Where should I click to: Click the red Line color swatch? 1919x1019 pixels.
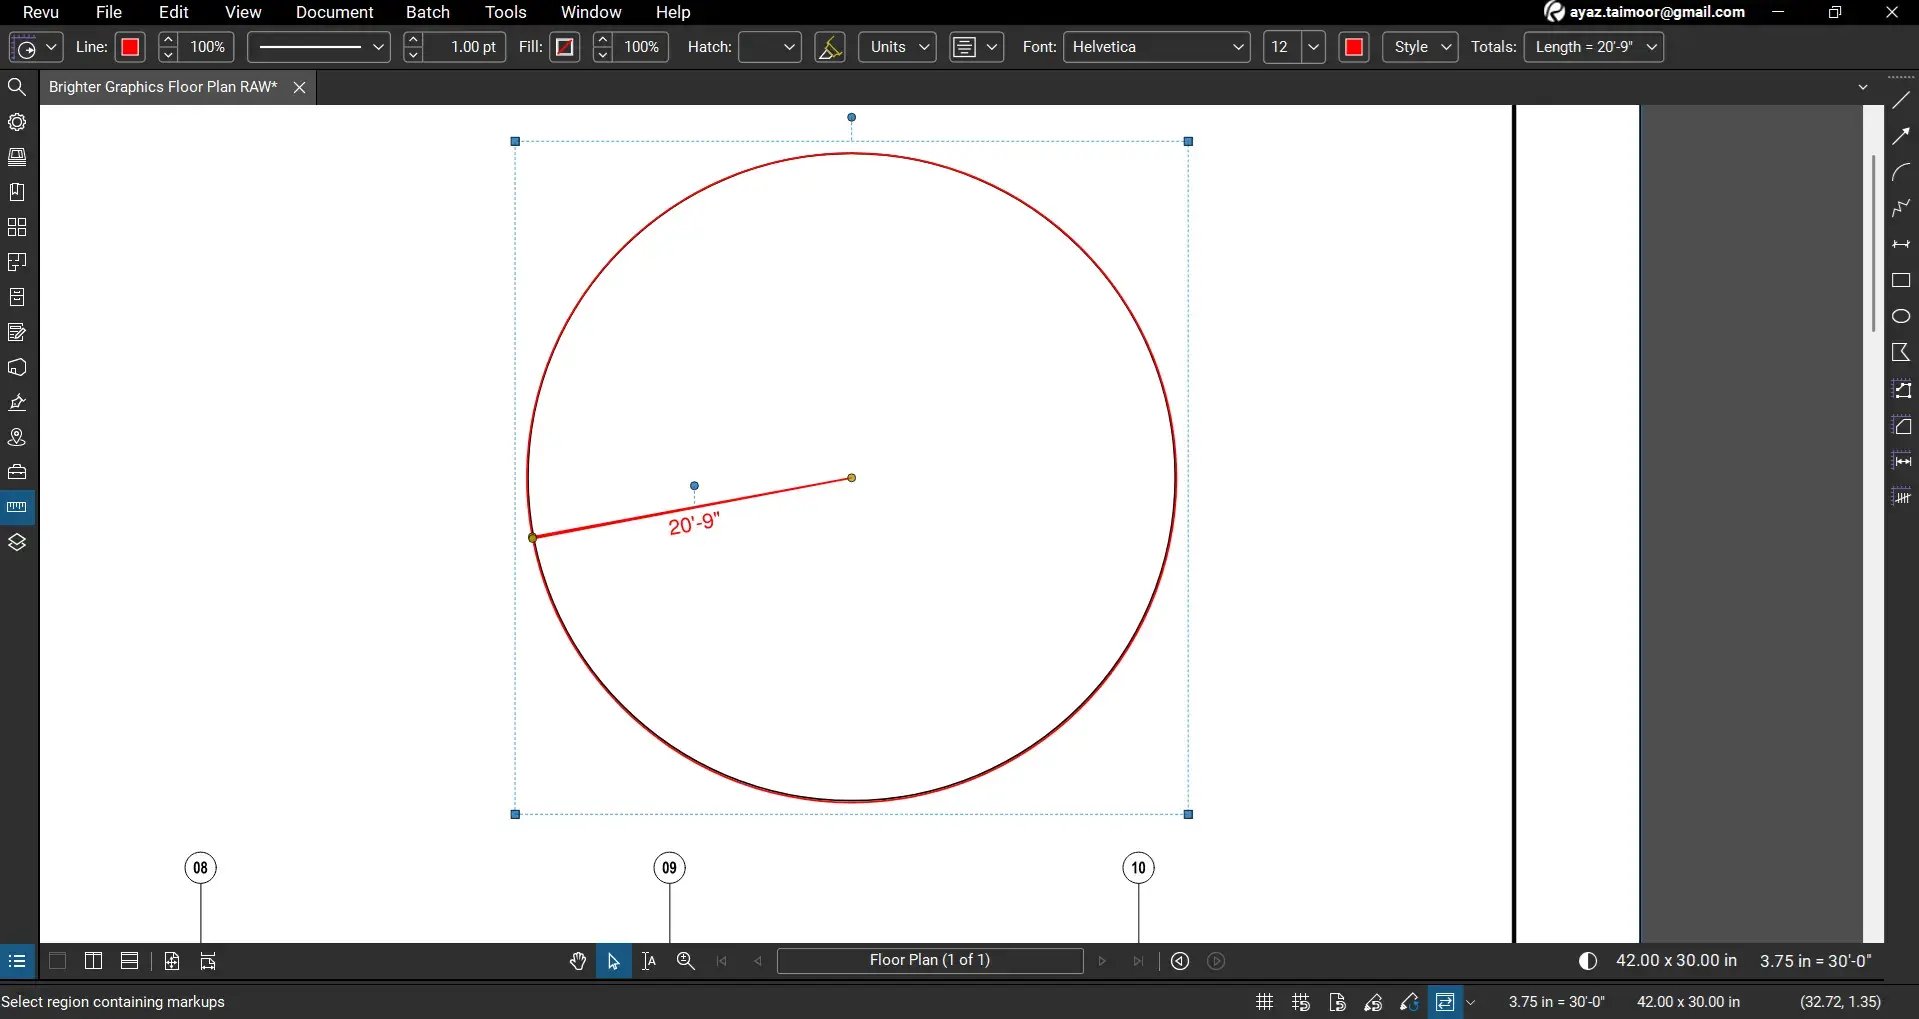[129, 47]
